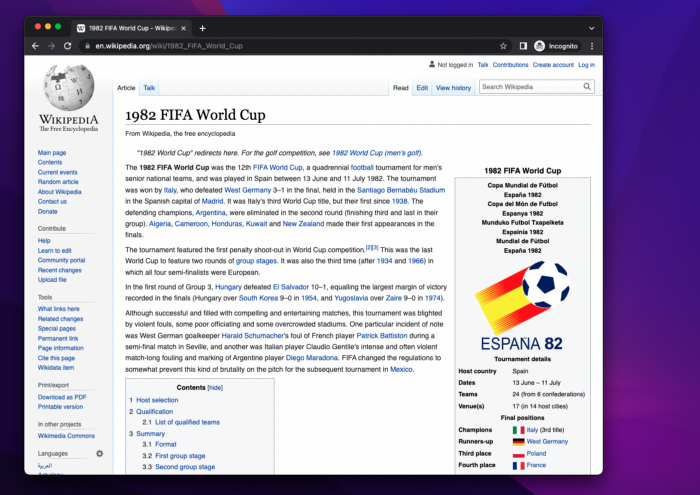The width and height of the screenshot is (700, 495).
Task: Click the address bar URL
Action: click(169, 46)
